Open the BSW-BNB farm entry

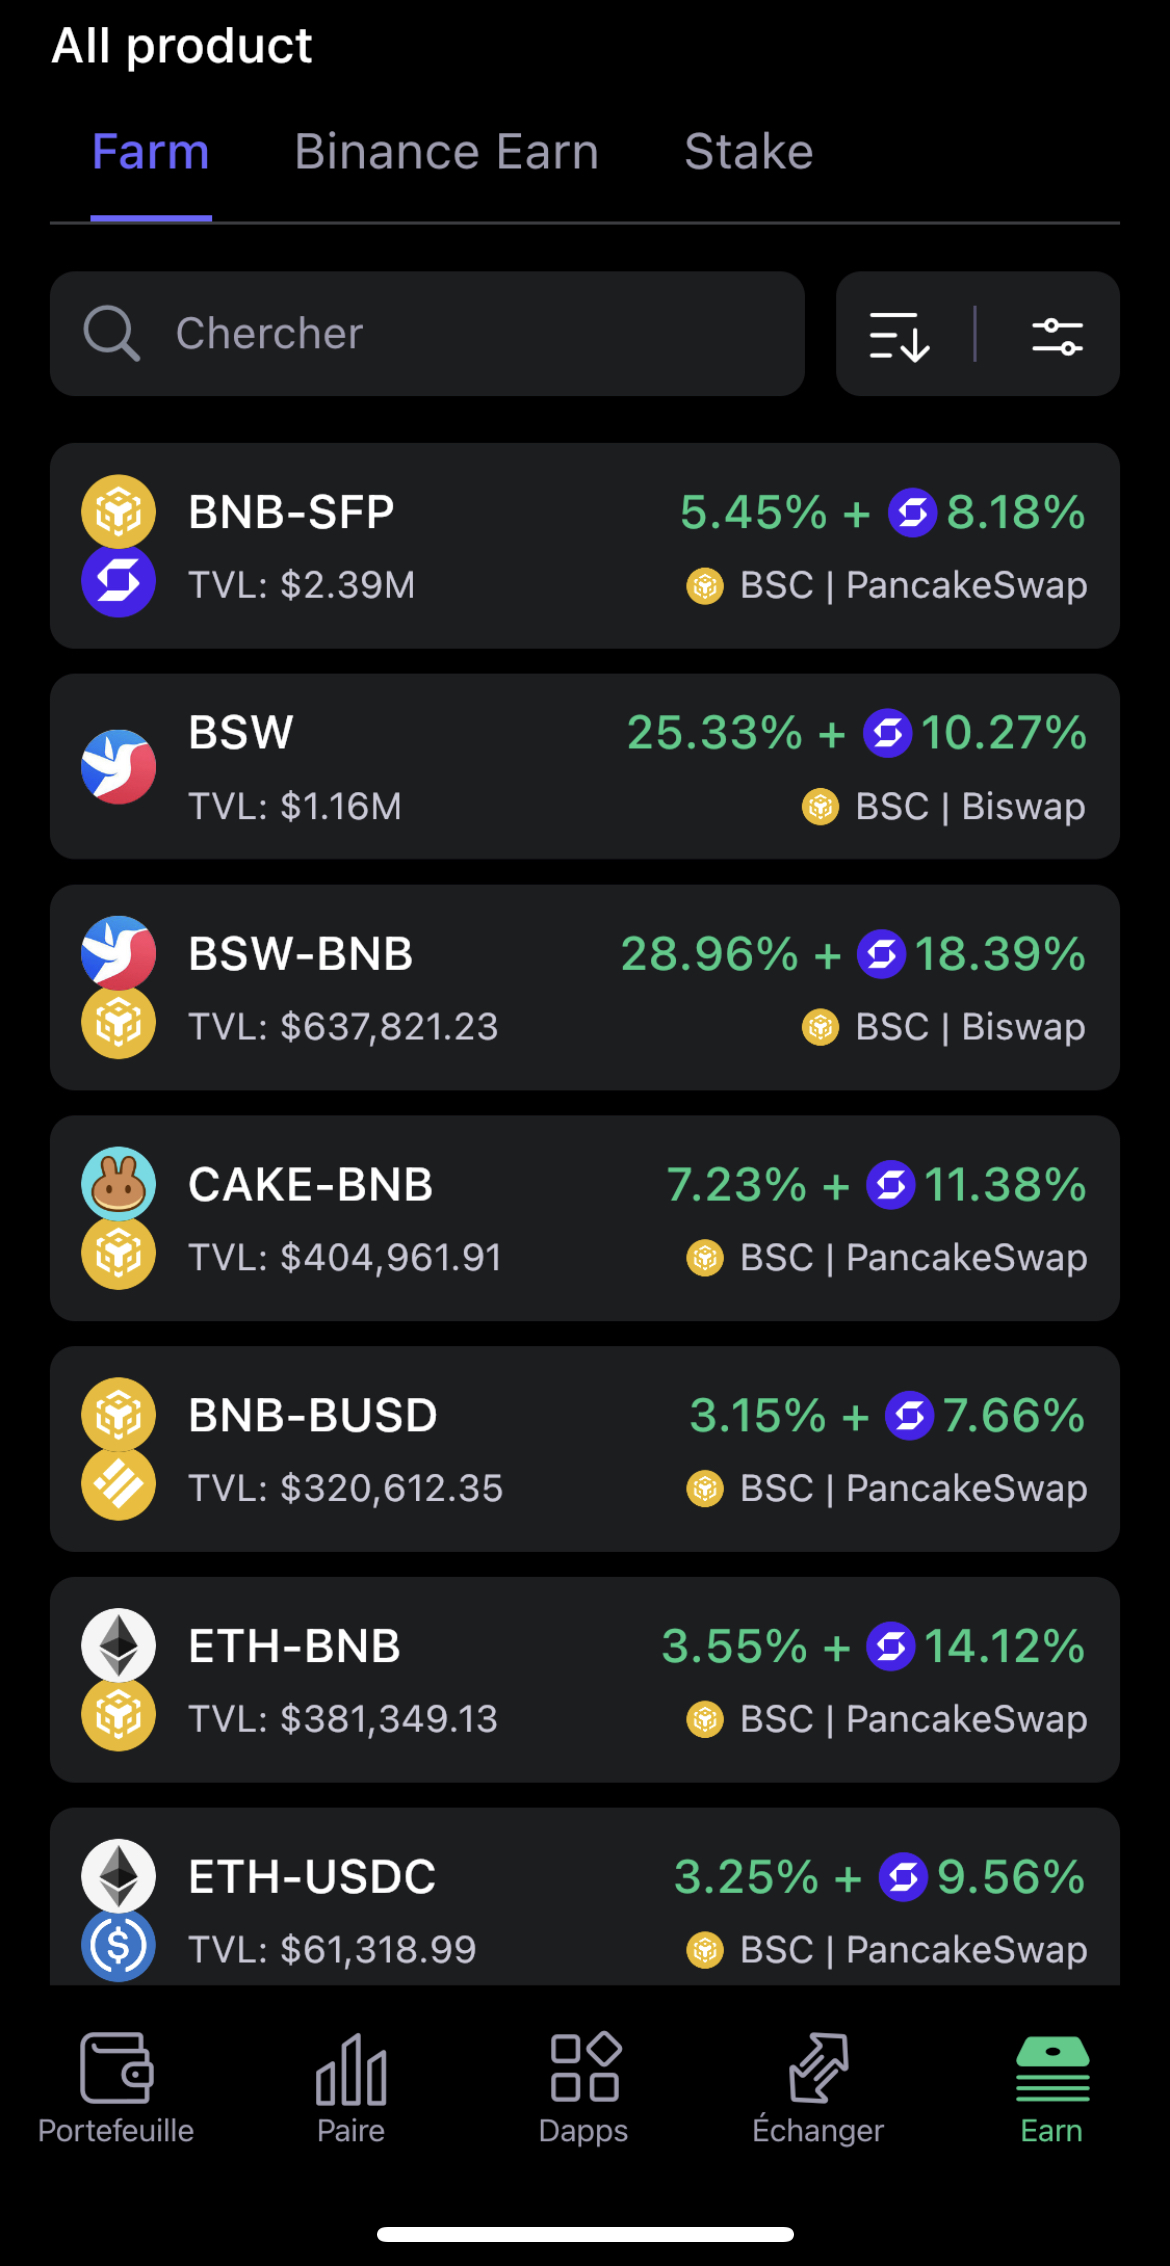[x=585, y=987]
